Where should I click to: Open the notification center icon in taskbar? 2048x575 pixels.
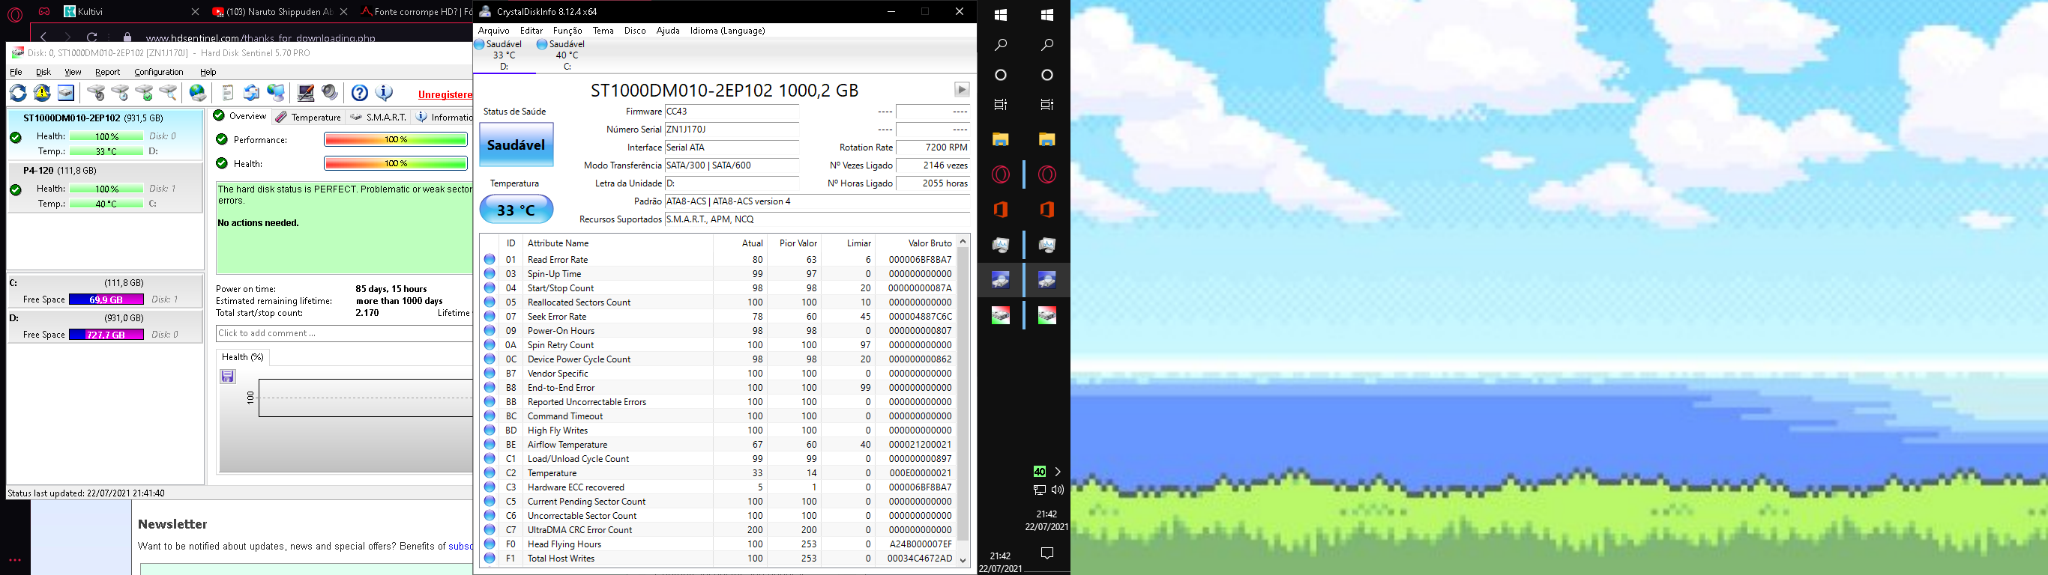pyautogui.click(x=1047, y=553)
